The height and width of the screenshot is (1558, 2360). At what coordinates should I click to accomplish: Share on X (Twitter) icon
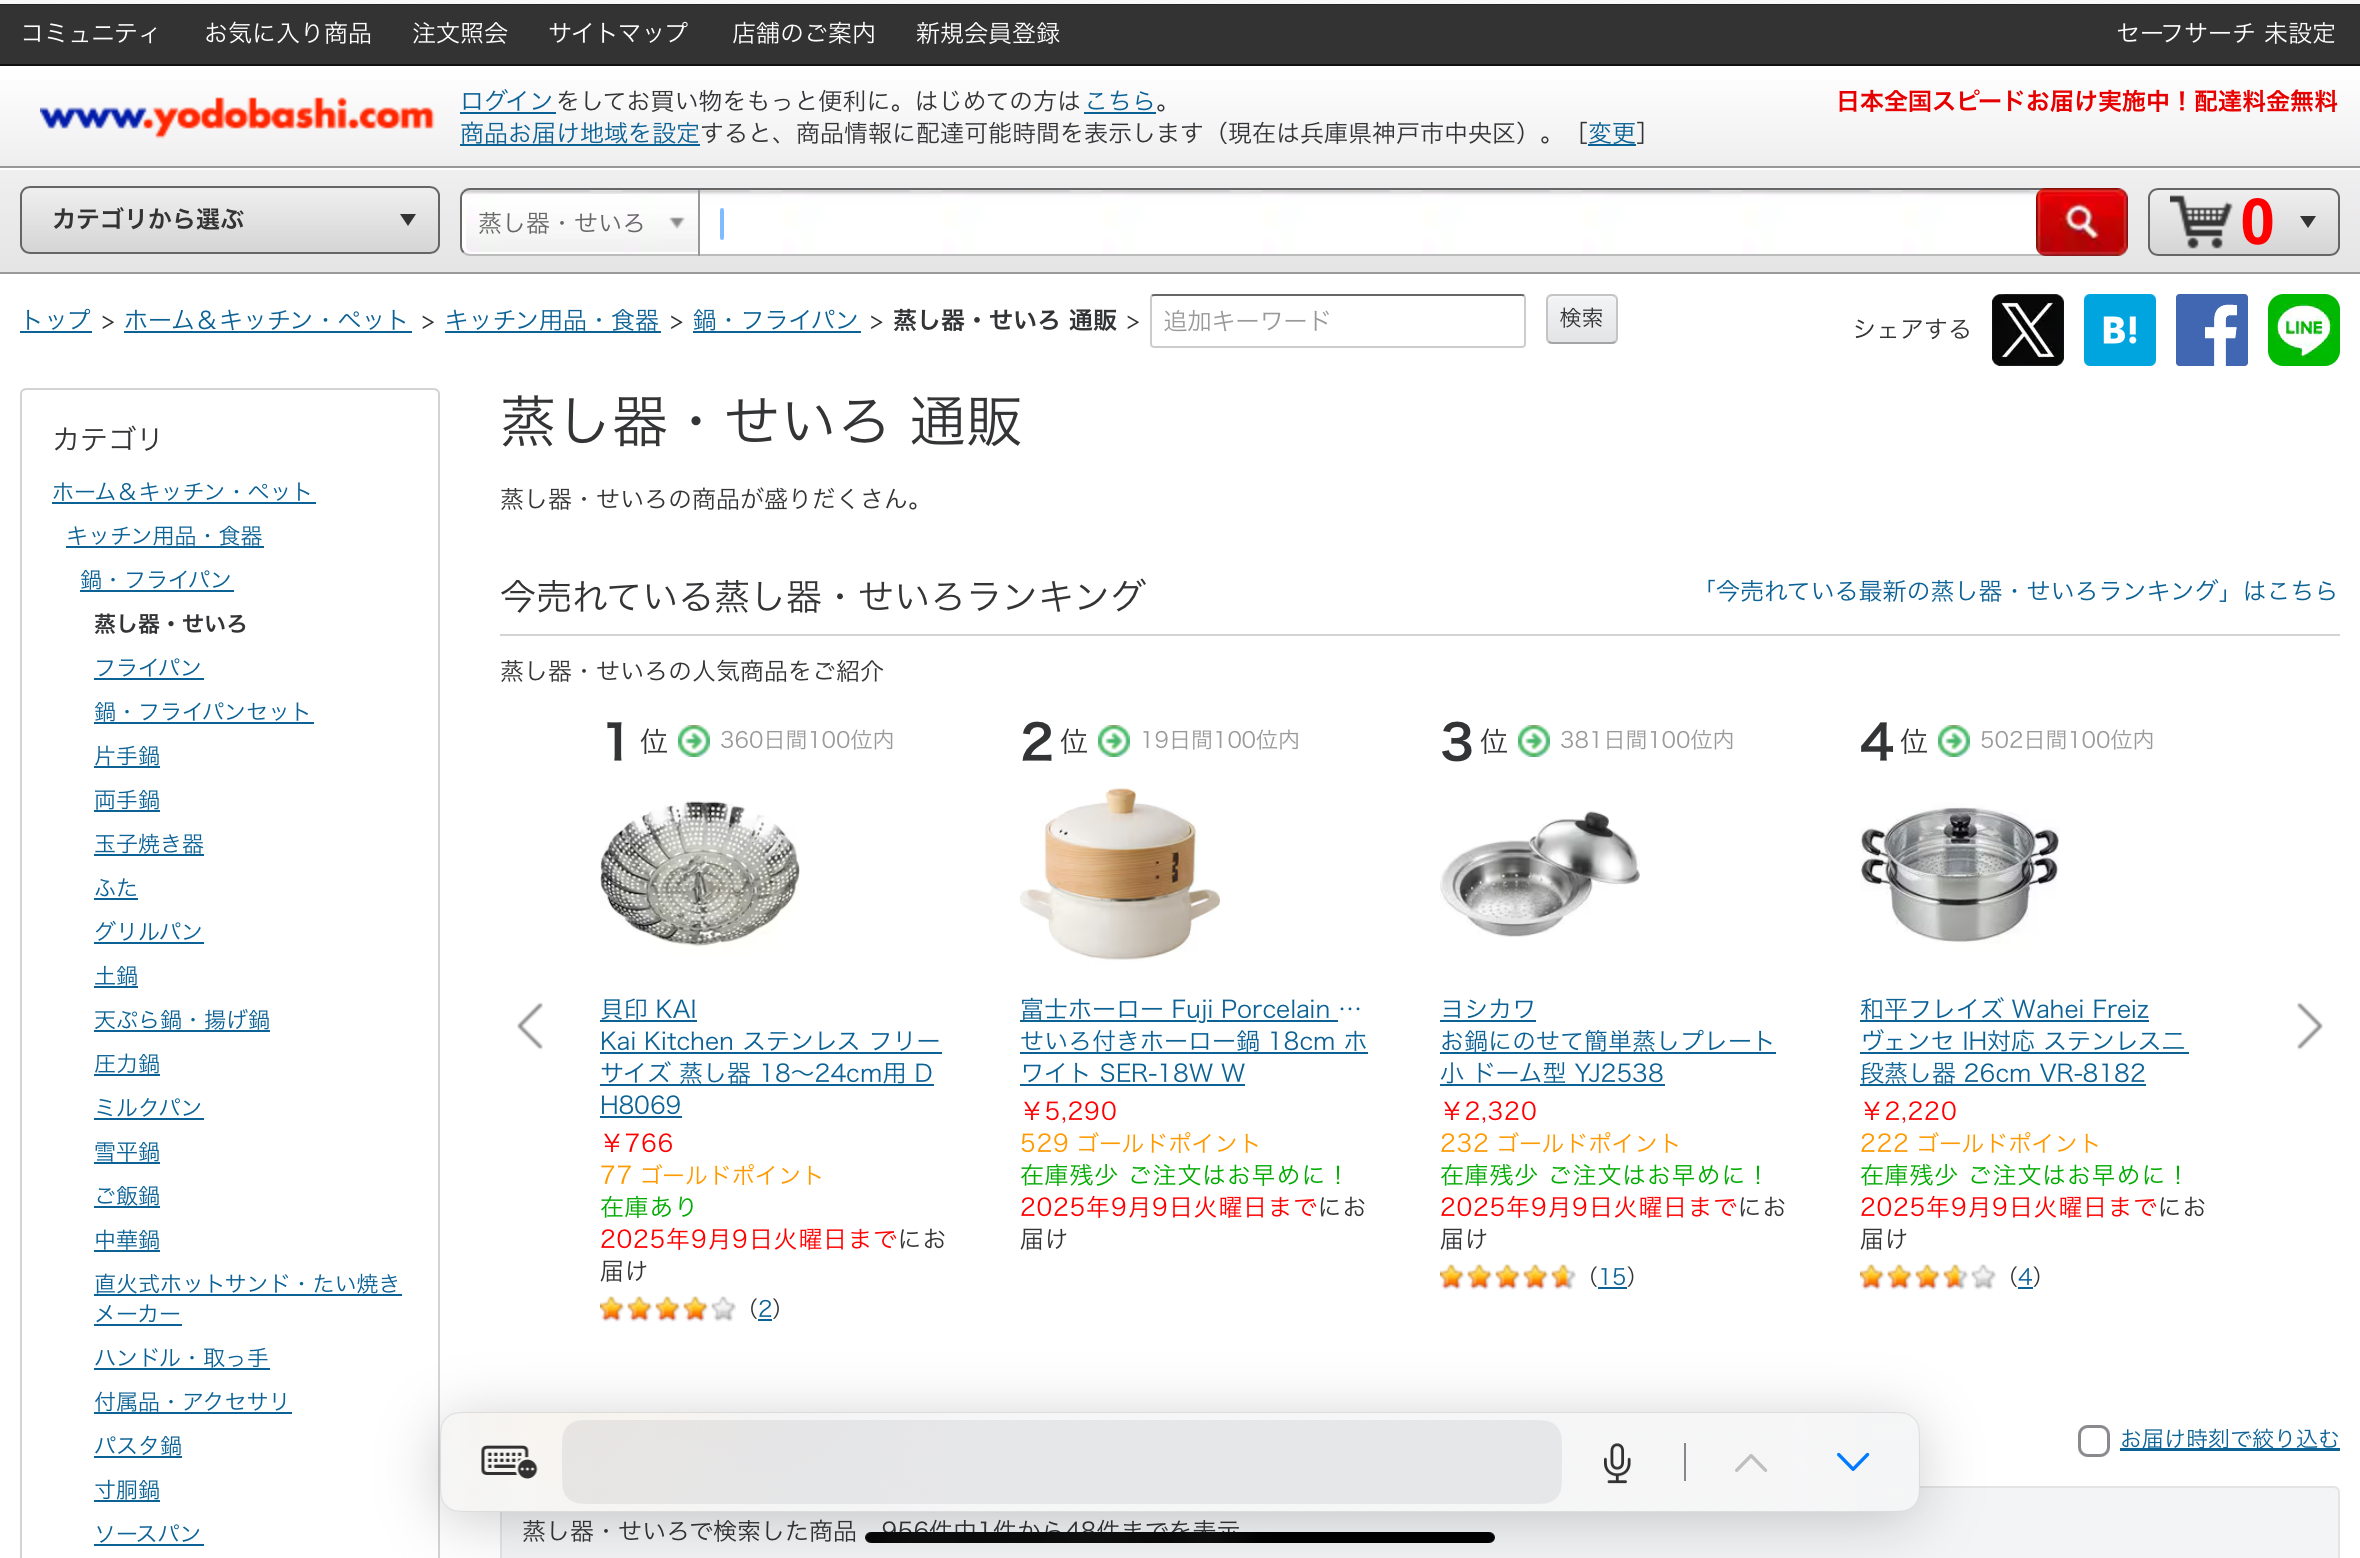(2027, 329)
